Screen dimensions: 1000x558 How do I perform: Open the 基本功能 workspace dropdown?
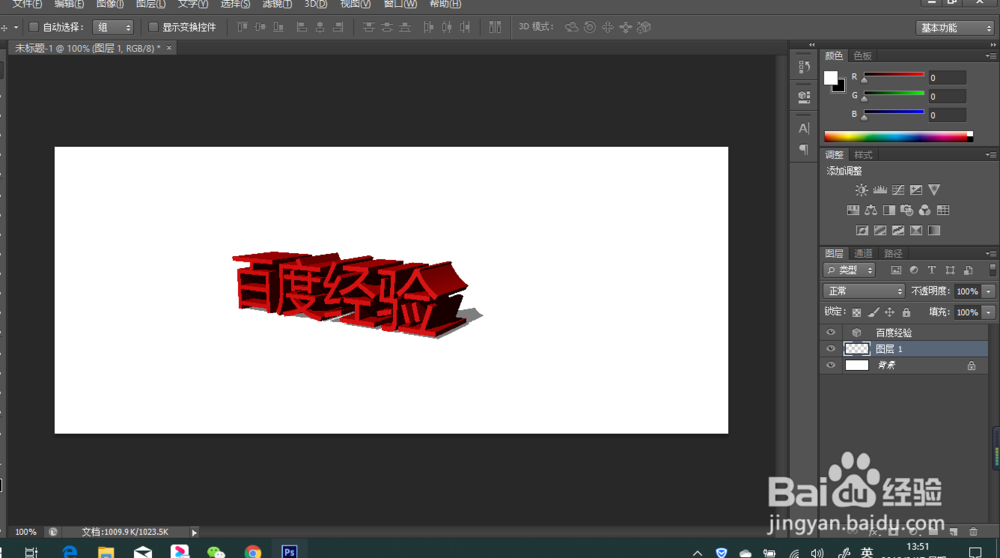(955, 28)
